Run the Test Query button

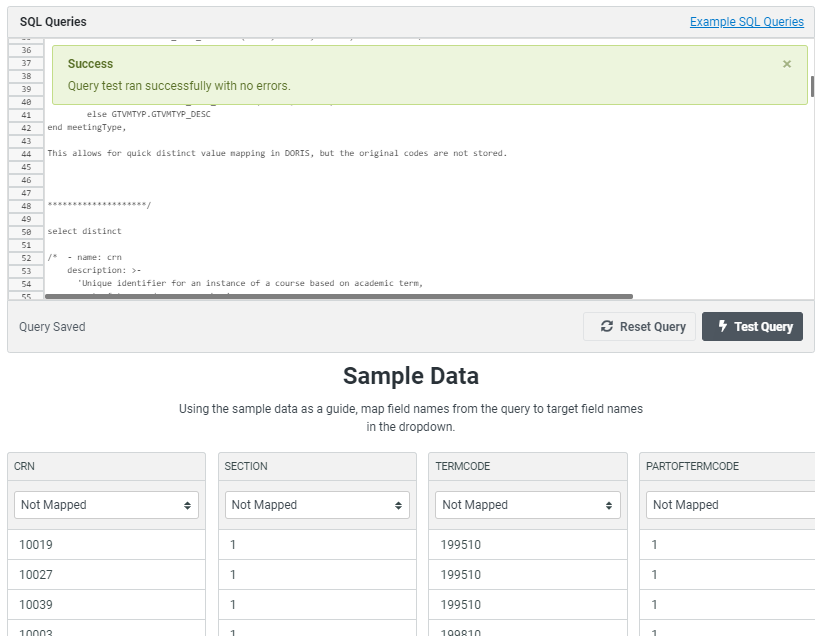pos(752,327)
